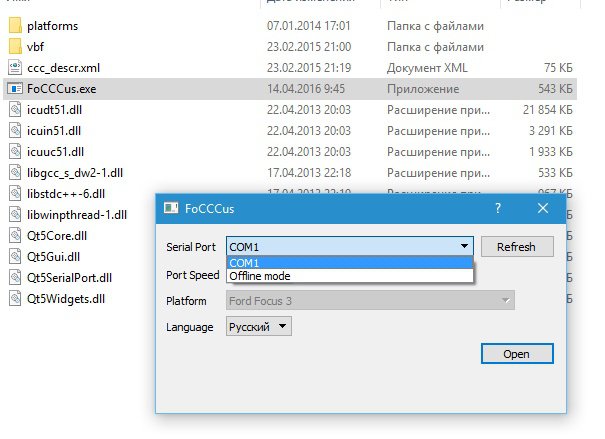Click the 'Language' label
605x439 pixels.
189,327
